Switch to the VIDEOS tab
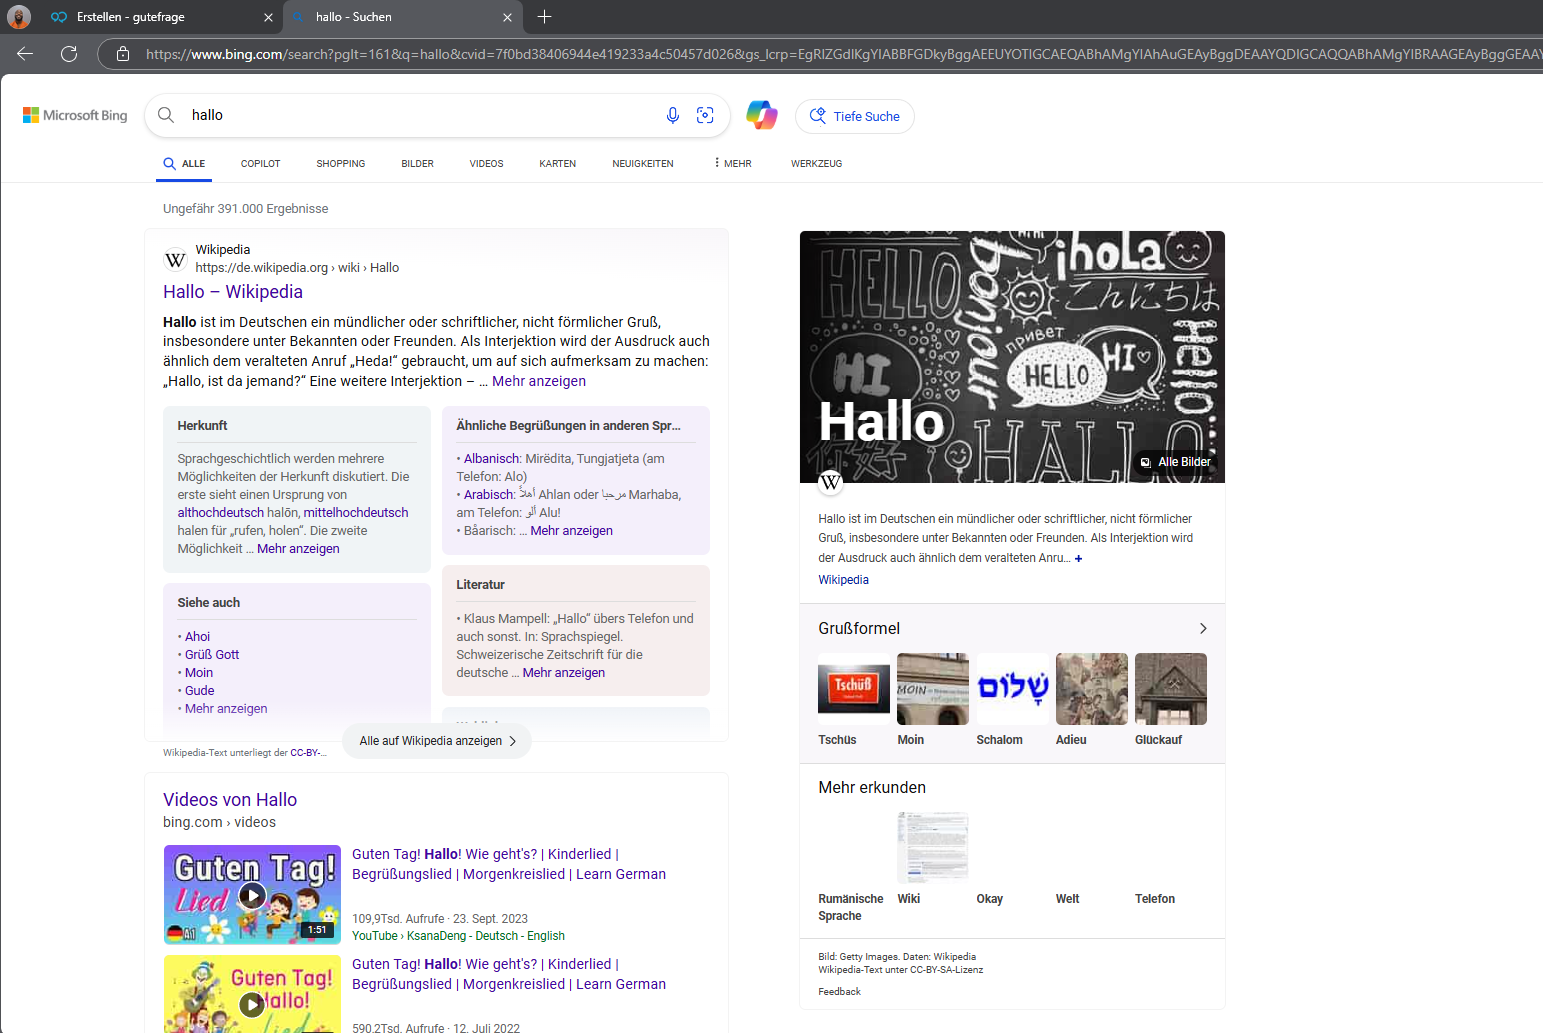Viewport: 1543px width, 1033px height. 485,163
